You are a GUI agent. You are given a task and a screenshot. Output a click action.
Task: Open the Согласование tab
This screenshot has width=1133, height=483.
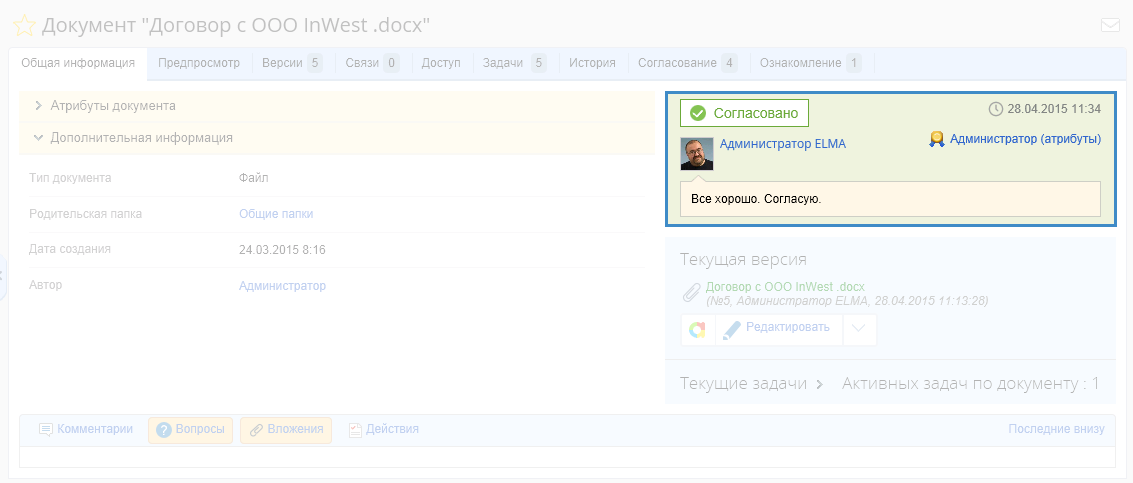point(686,63)
